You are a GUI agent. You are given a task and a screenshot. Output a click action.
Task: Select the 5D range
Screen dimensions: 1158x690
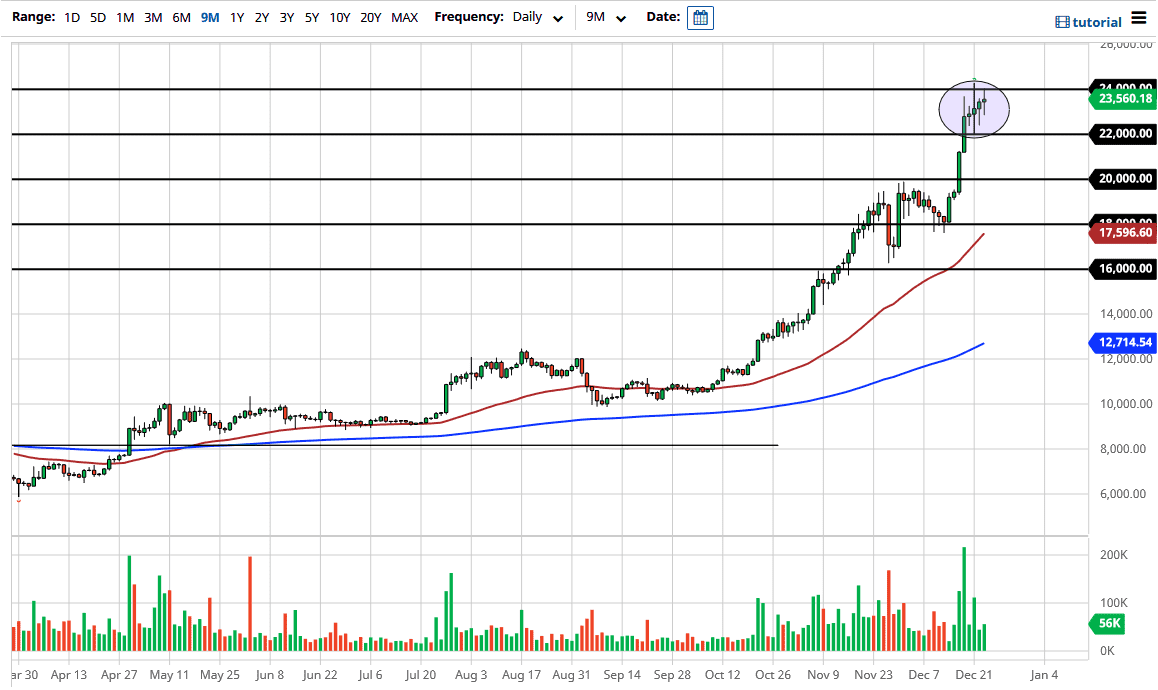coord(98,17)
